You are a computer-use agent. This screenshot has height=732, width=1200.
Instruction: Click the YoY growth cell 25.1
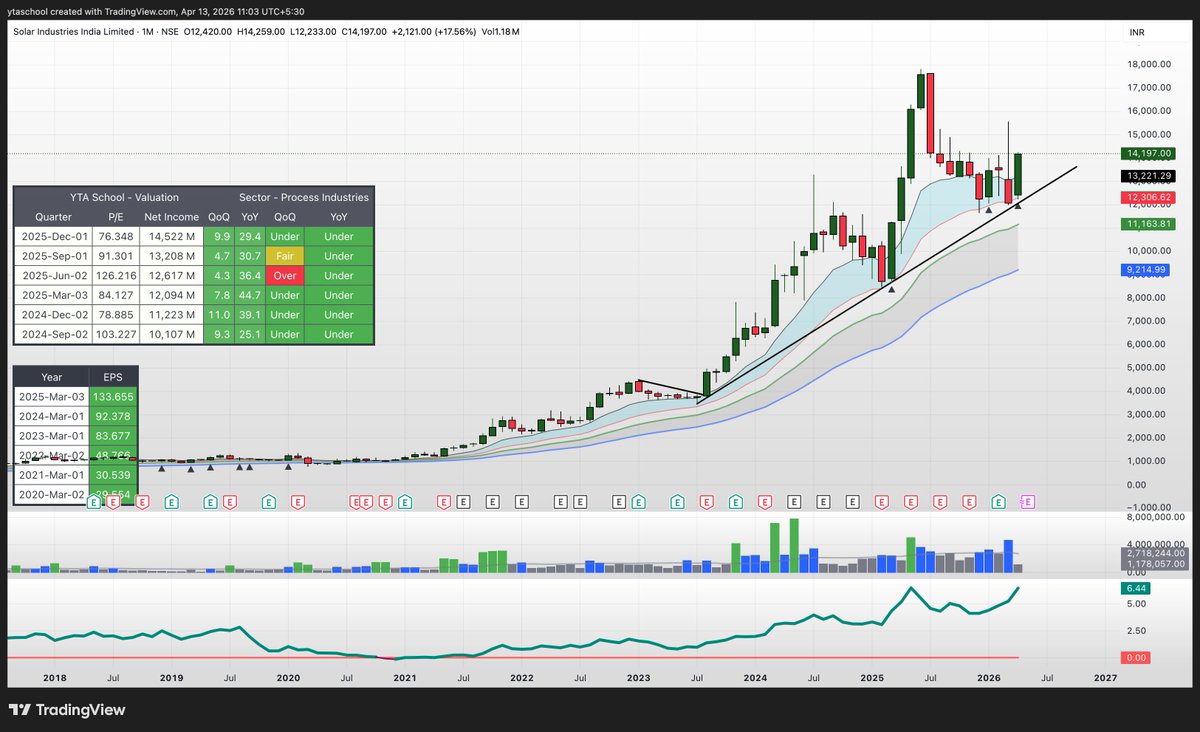[x=250, y=334]
